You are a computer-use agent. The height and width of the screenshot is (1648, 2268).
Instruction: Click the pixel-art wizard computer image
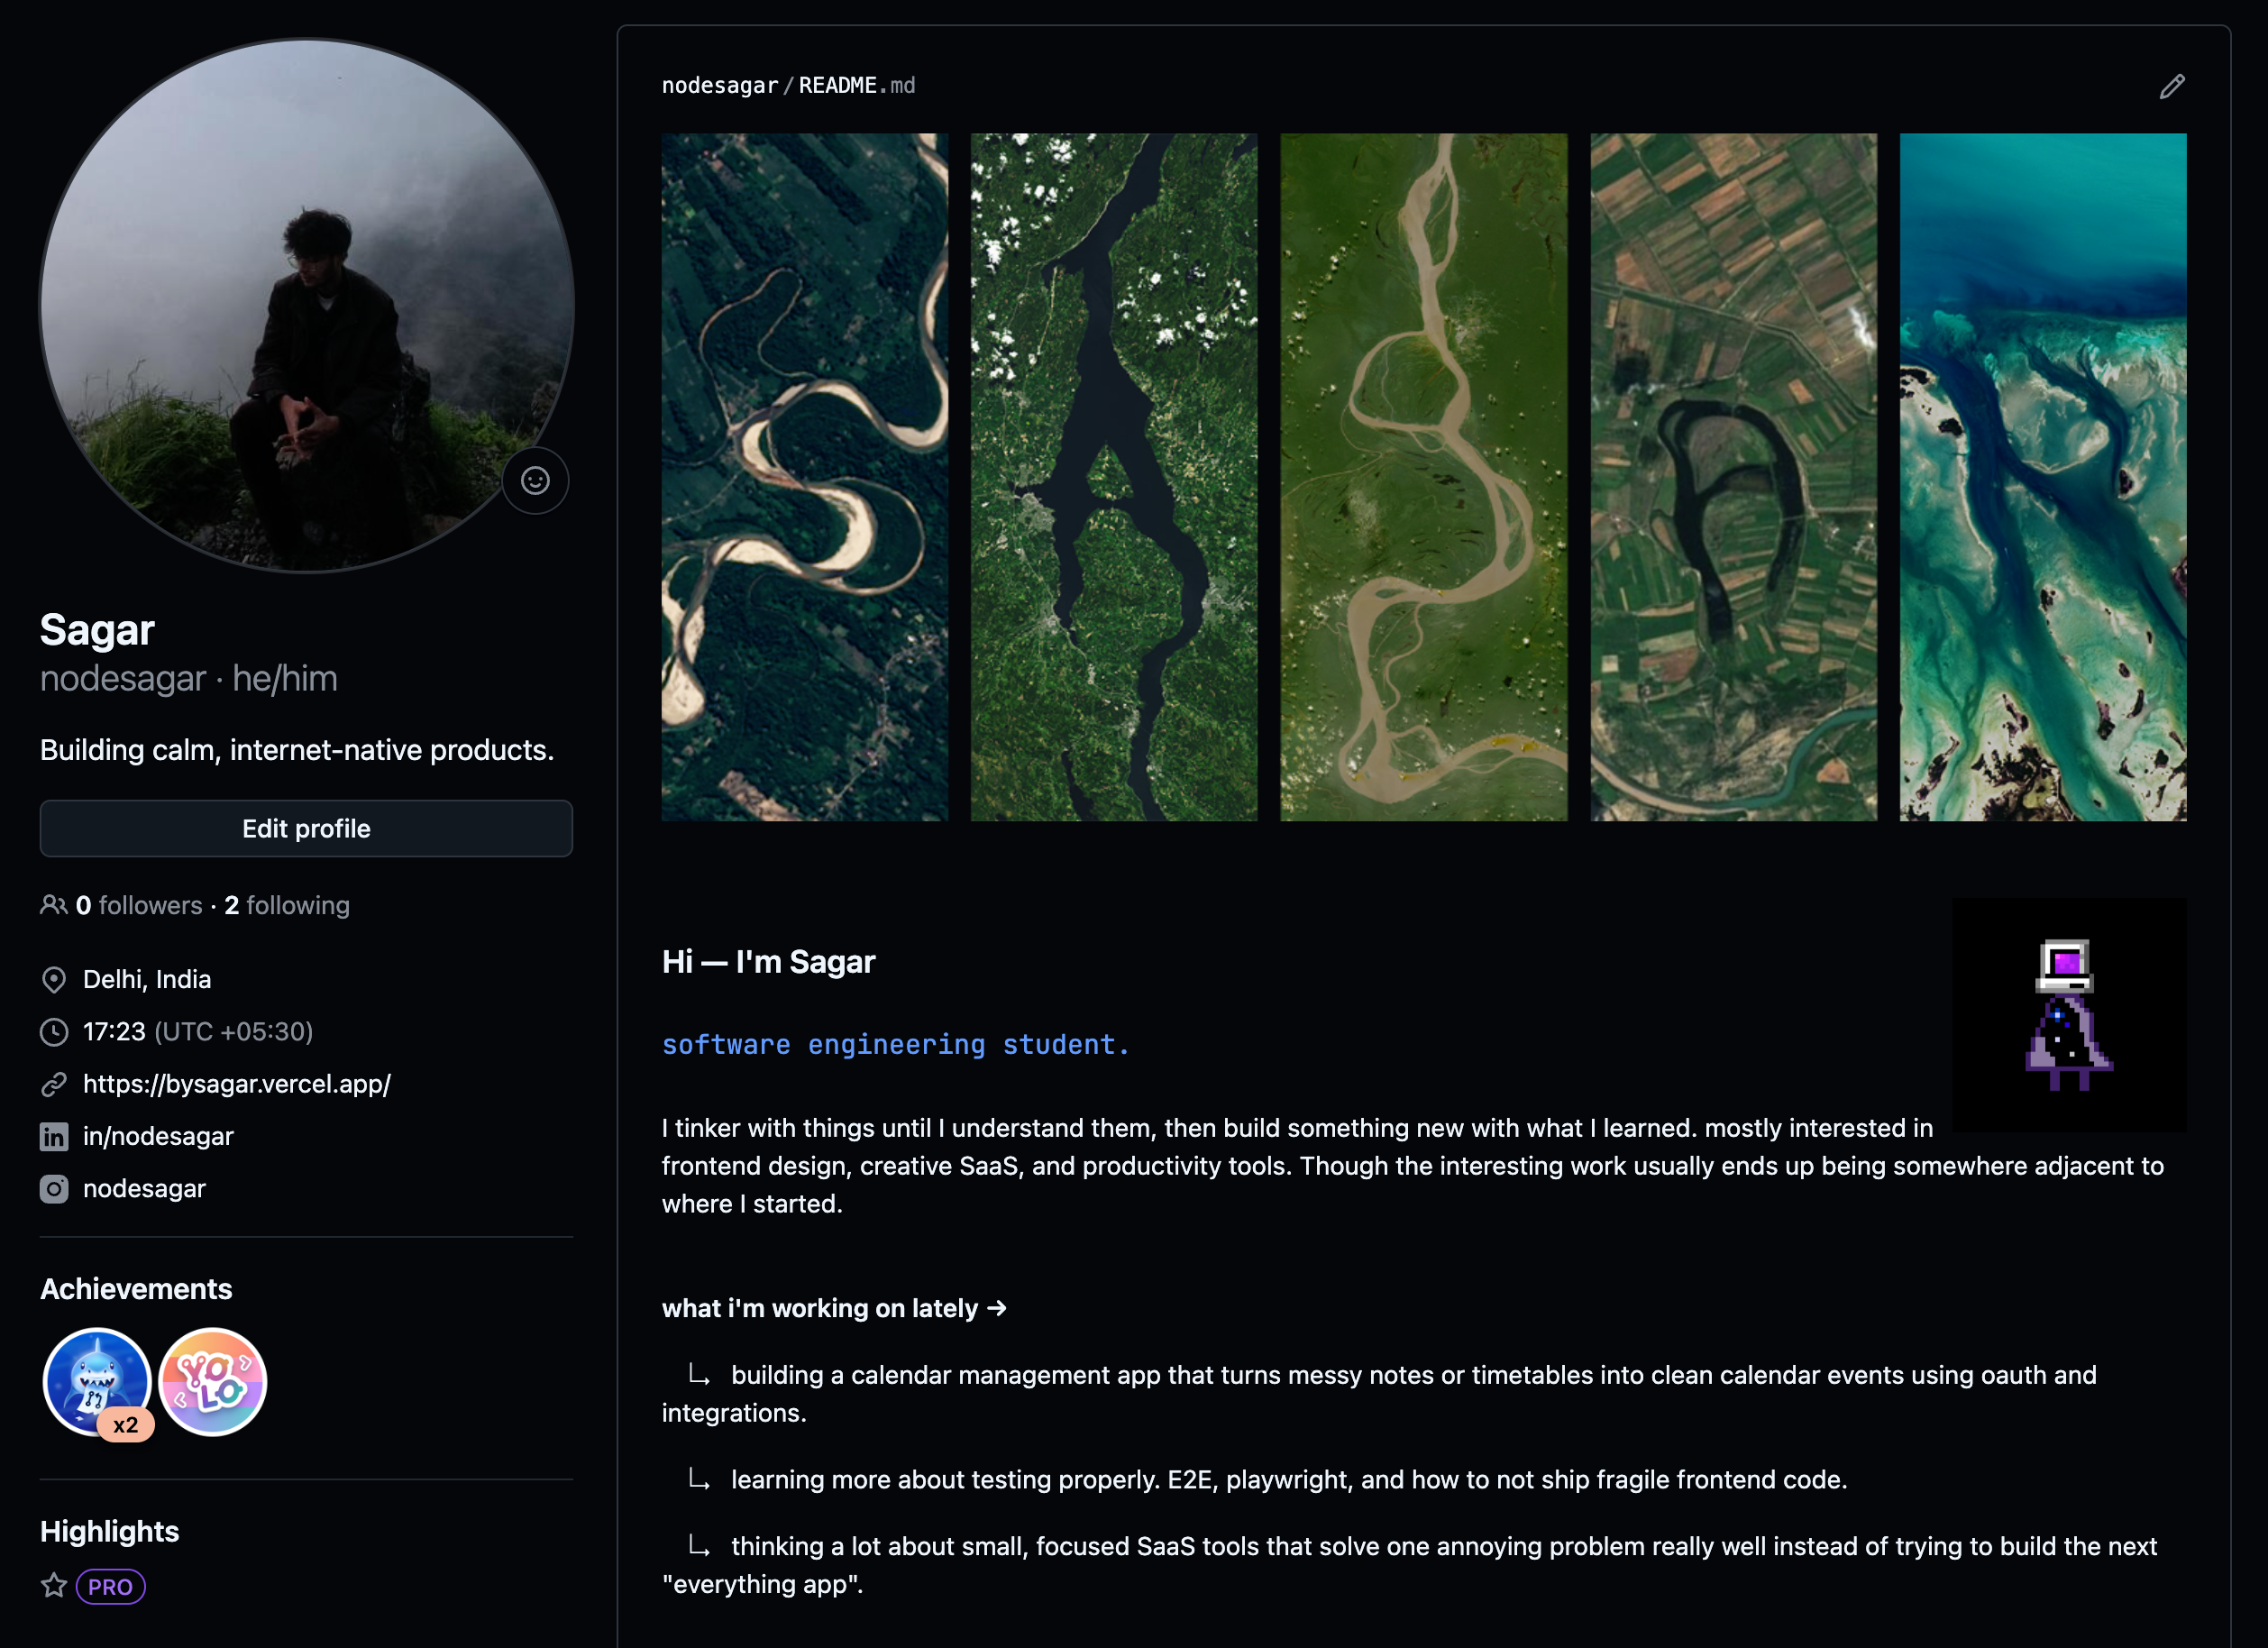[x=2069, y=1014]
